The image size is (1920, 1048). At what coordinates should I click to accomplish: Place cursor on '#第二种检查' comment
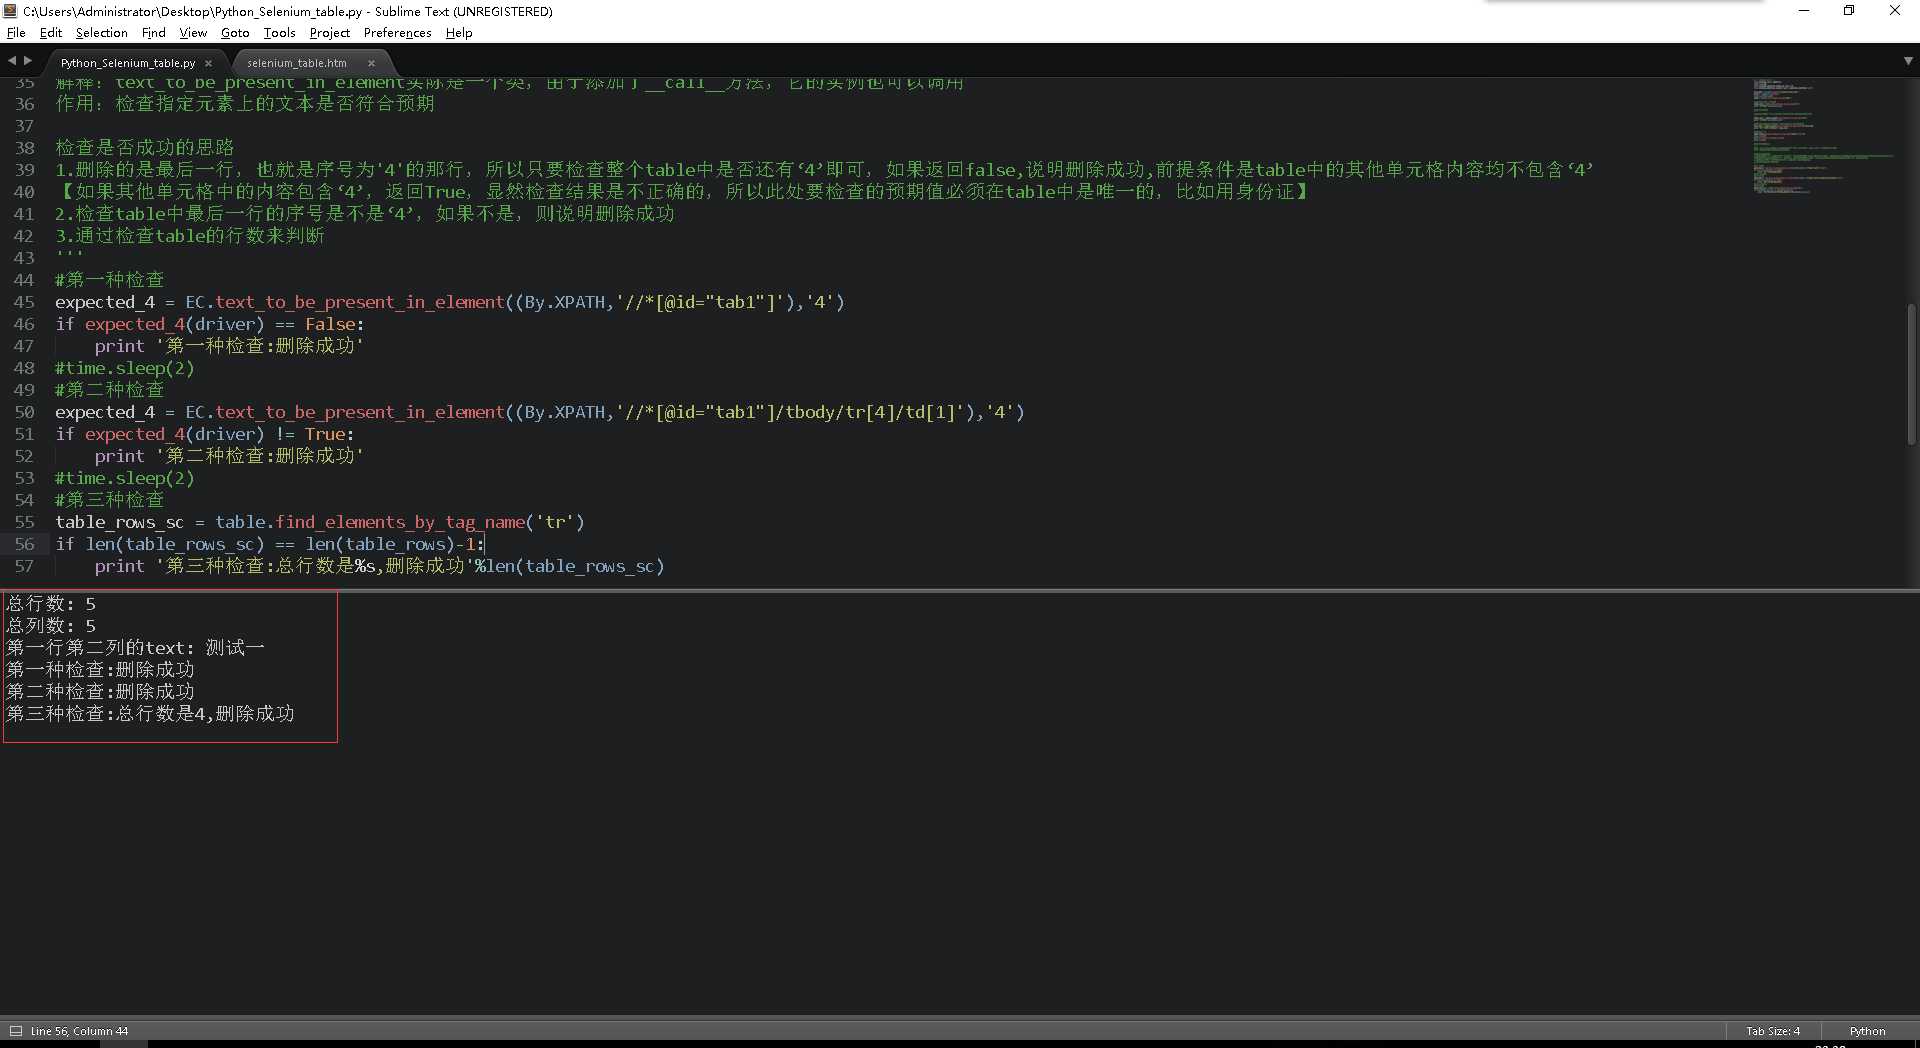[109, 390]
